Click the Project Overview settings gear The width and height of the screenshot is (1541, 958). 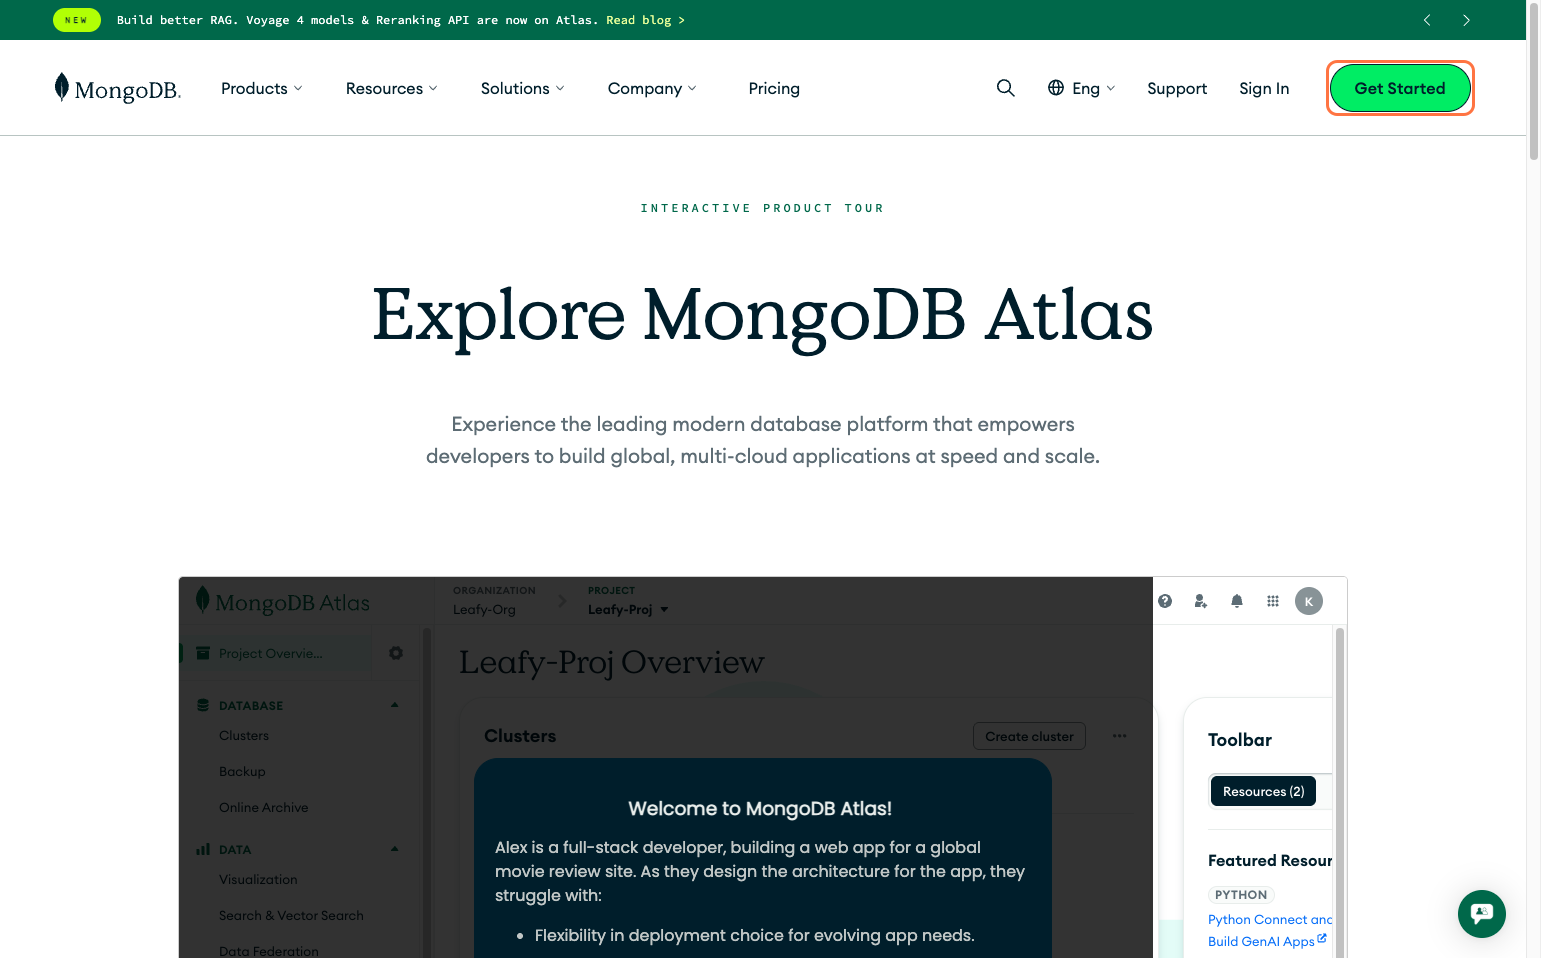click(x=396, y=653)
